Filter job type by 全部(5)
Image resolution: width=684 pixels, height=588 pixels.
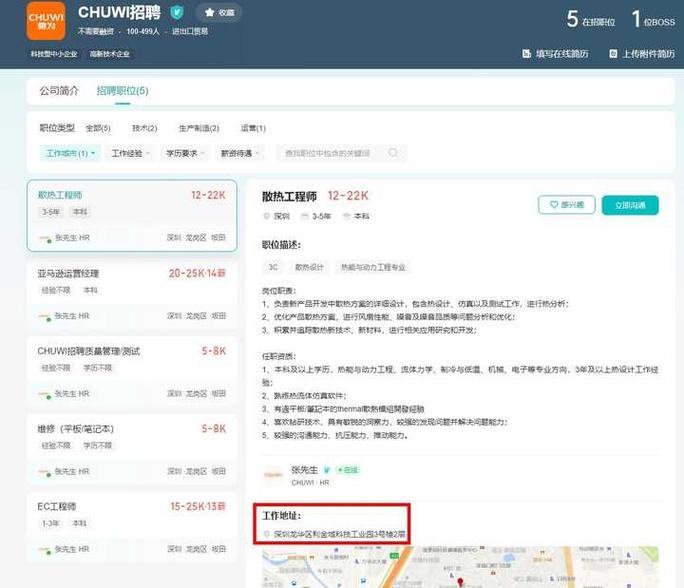click(x=98, y=128)
